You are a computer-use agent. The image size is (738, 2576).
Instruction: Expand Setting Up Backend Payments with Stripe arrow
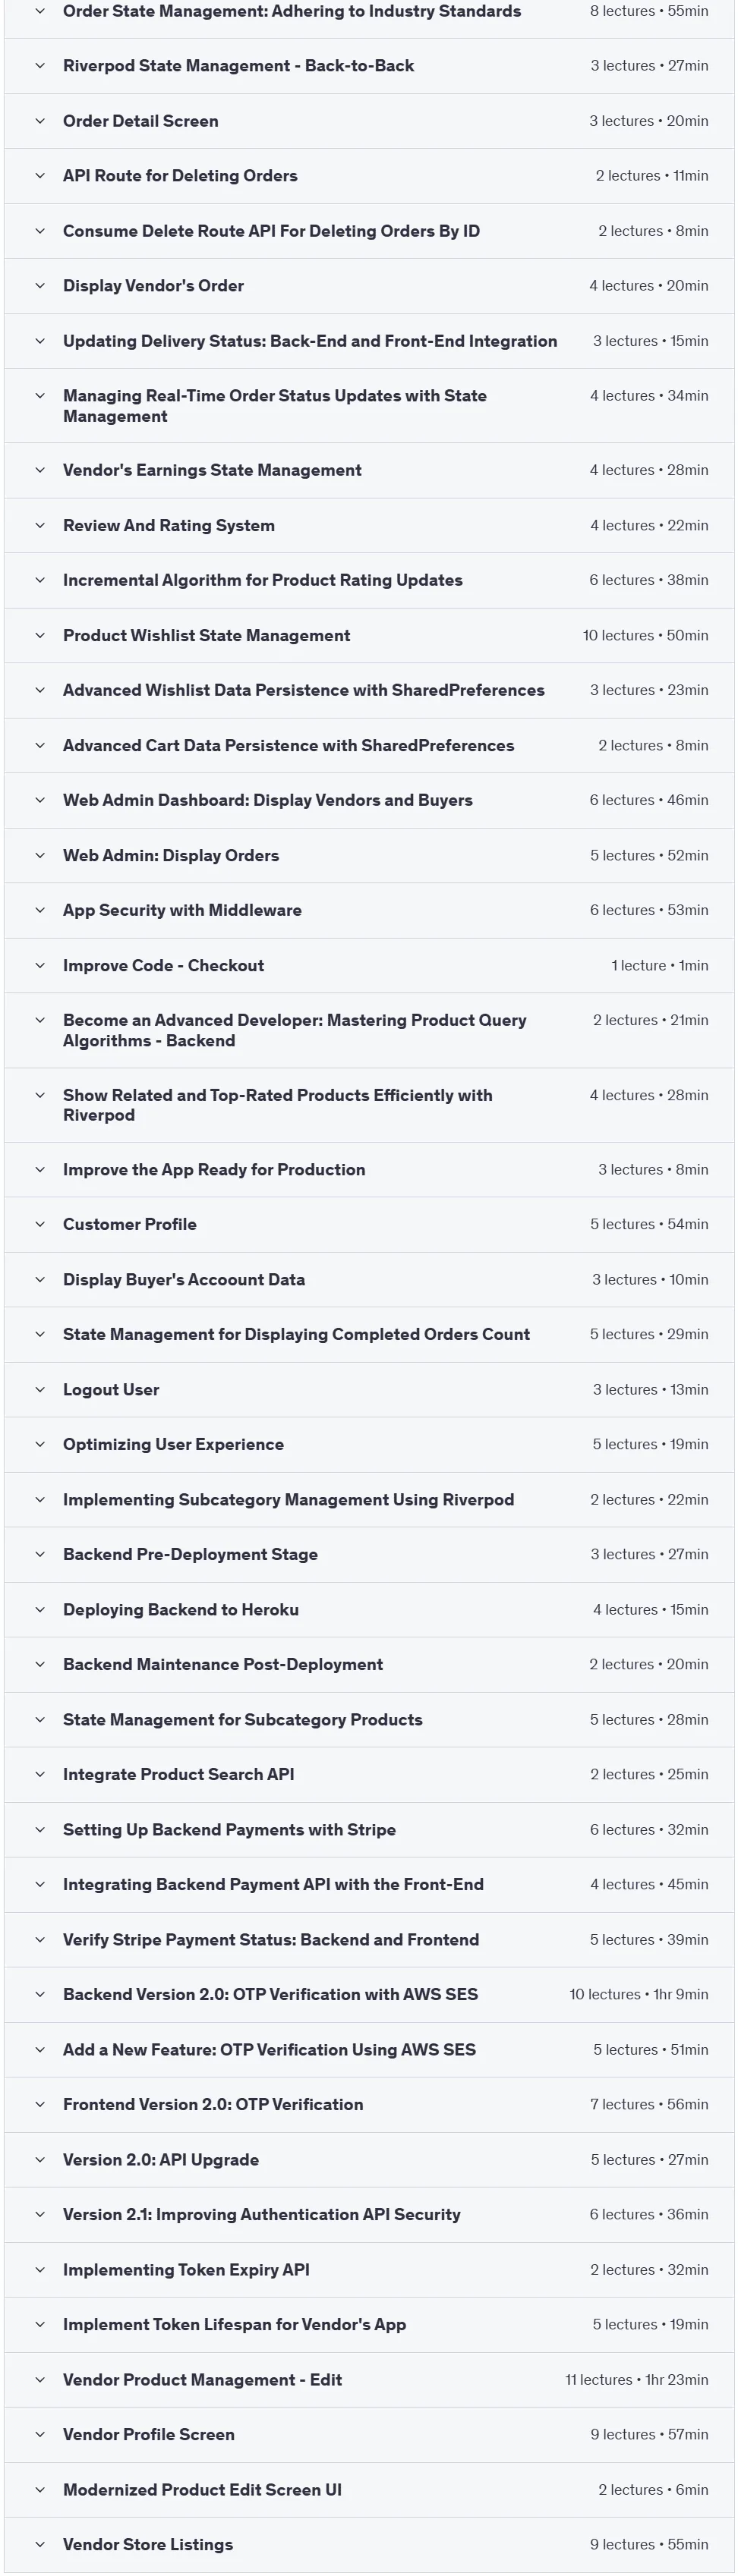(x=40, y=1830)
